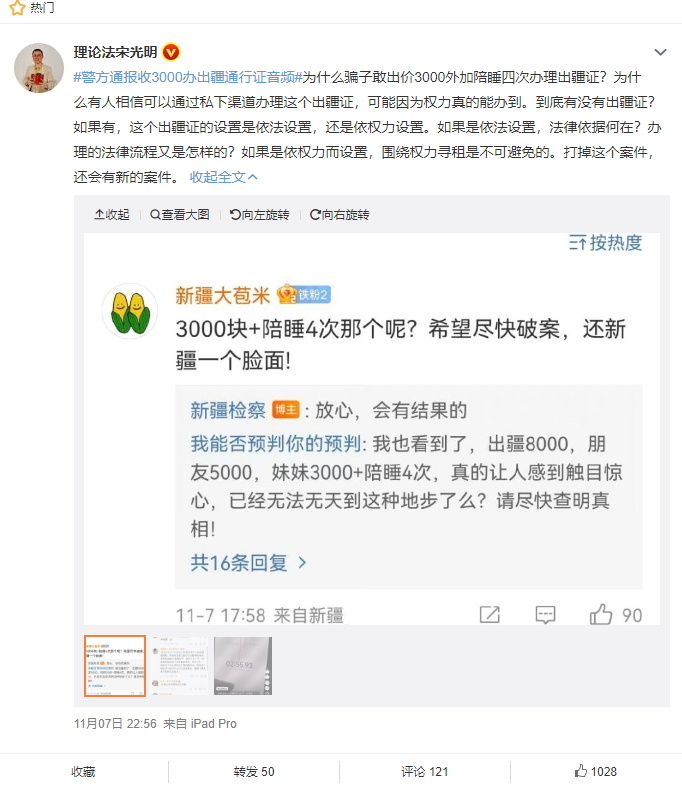Rotate image left with 向左旋转
The image size is (682, 790).
(x=260, y=215)
